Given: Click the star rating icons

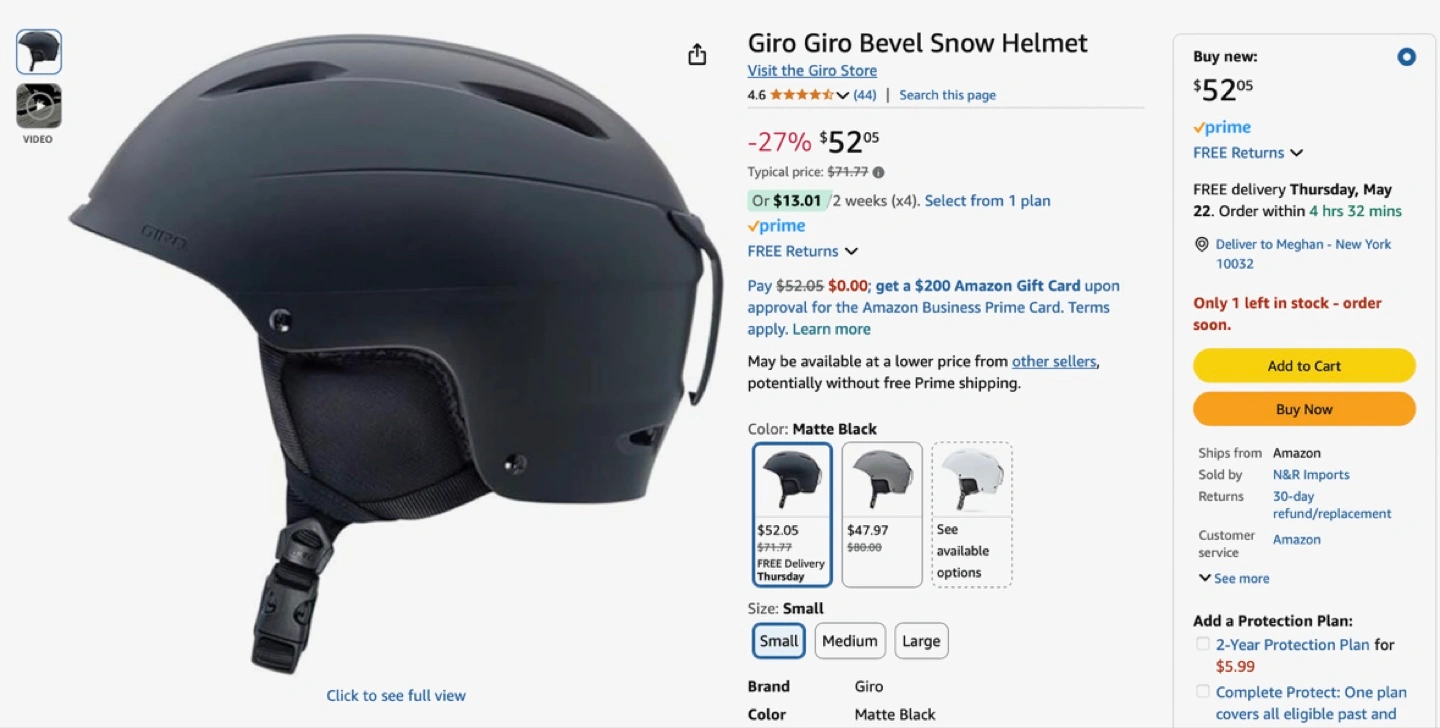Looking at the screenshot, I should click(x=802, y=95).
